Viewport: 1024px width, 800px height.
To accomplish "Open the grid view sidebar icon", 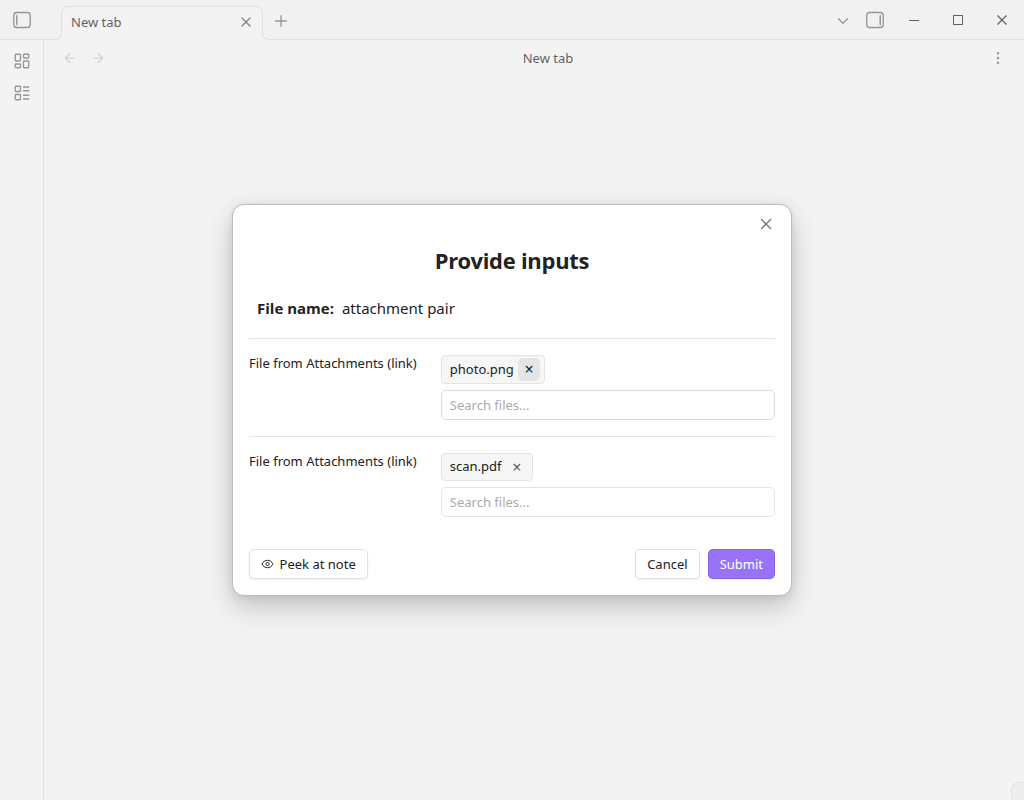I will (x=22, y=61).
